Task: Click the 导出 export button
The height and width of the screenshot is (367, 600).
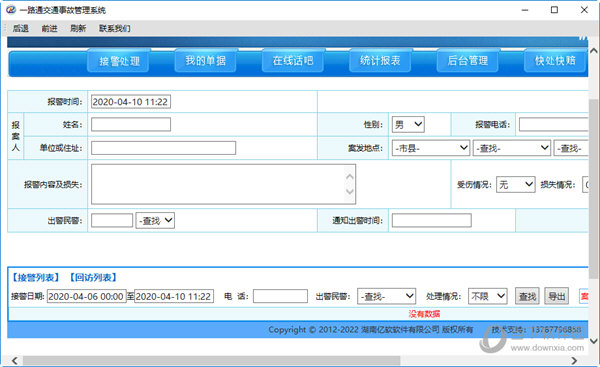Action: 556,296
